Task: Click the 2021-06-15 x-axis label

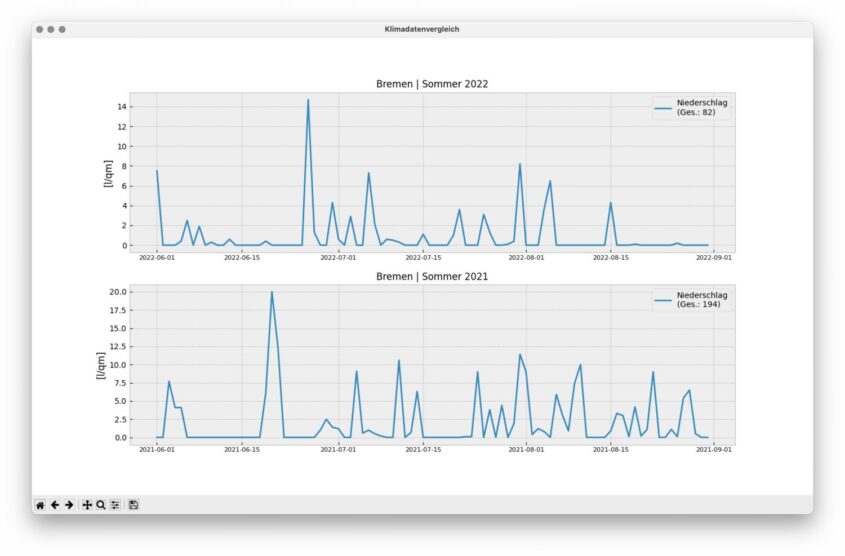Action: pyautogui.click(x=242, y=449)
